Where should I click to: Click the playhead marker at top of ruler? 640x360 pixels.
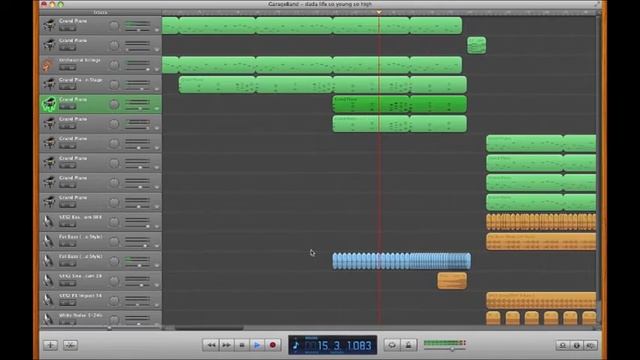point(379,12)
